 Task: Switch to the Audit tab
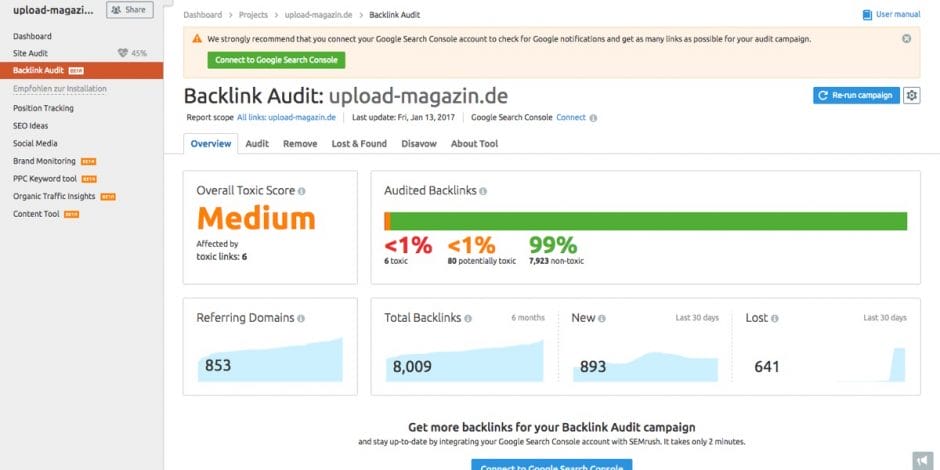tap(257, 144)
